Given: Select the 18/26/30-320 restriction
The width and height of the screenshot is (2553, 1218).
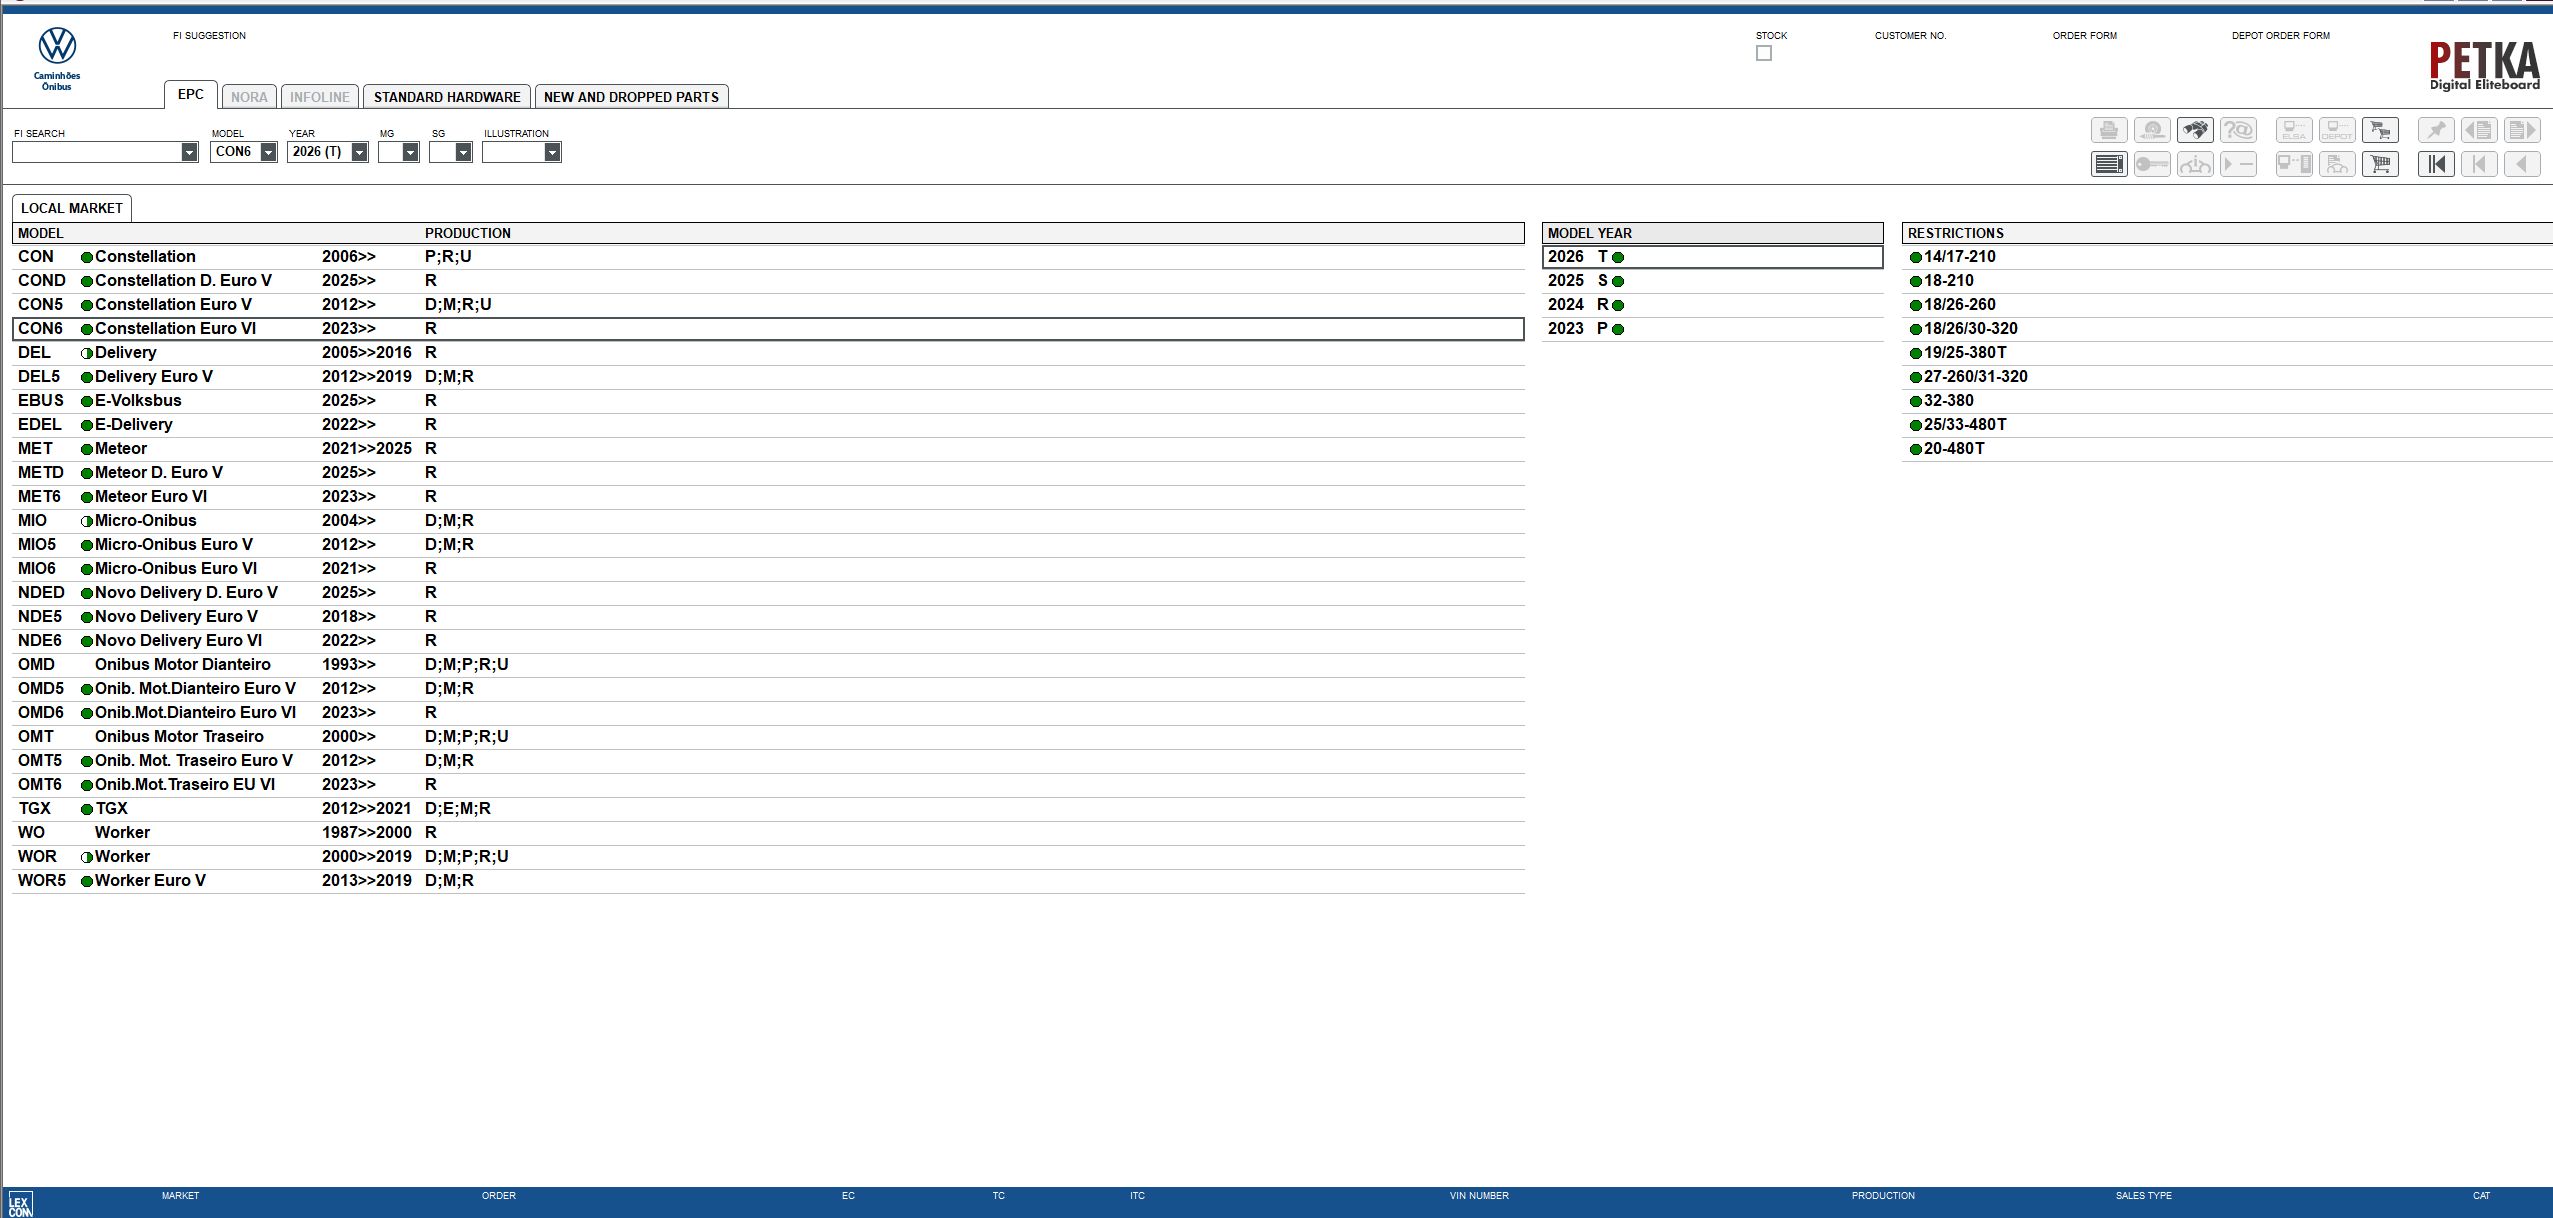Looking at the screenshot, I should [x=2227, y=329].
